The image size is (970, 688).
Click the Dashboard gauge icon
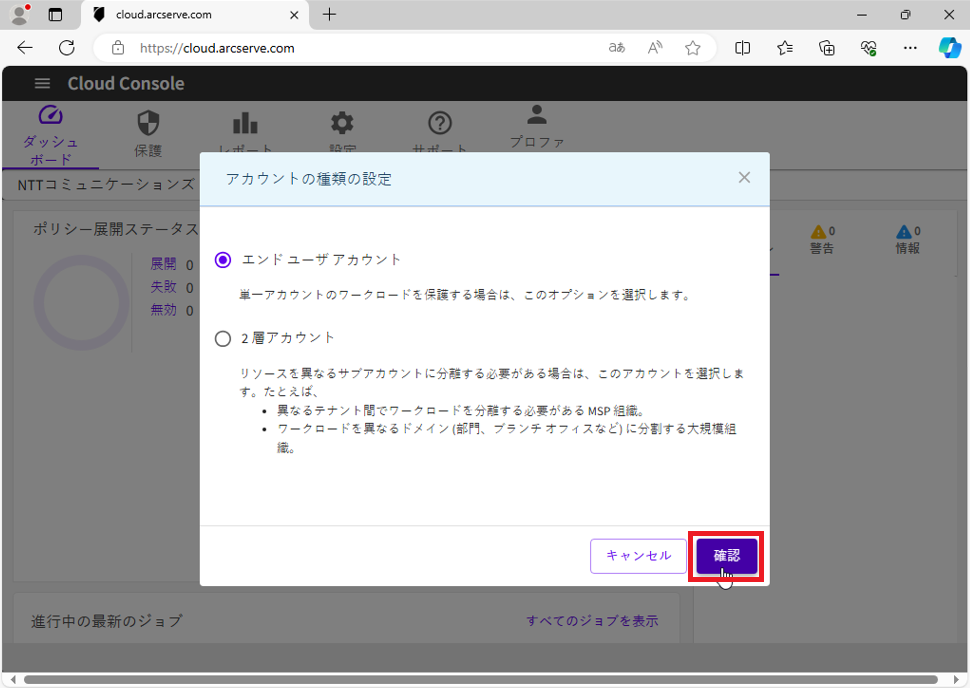pos(50,117)
